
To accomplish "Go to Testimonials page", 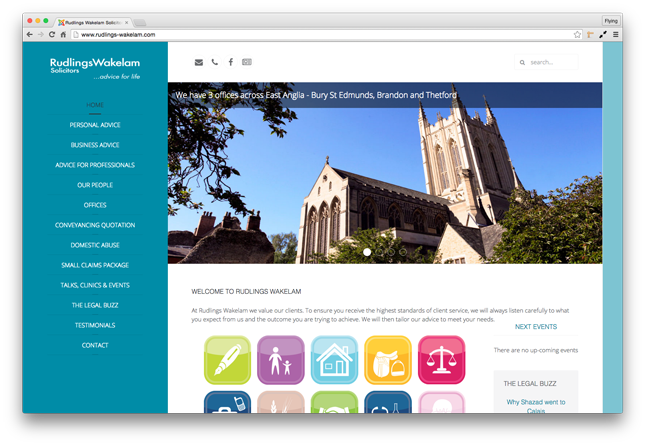I will coord(95,325).
